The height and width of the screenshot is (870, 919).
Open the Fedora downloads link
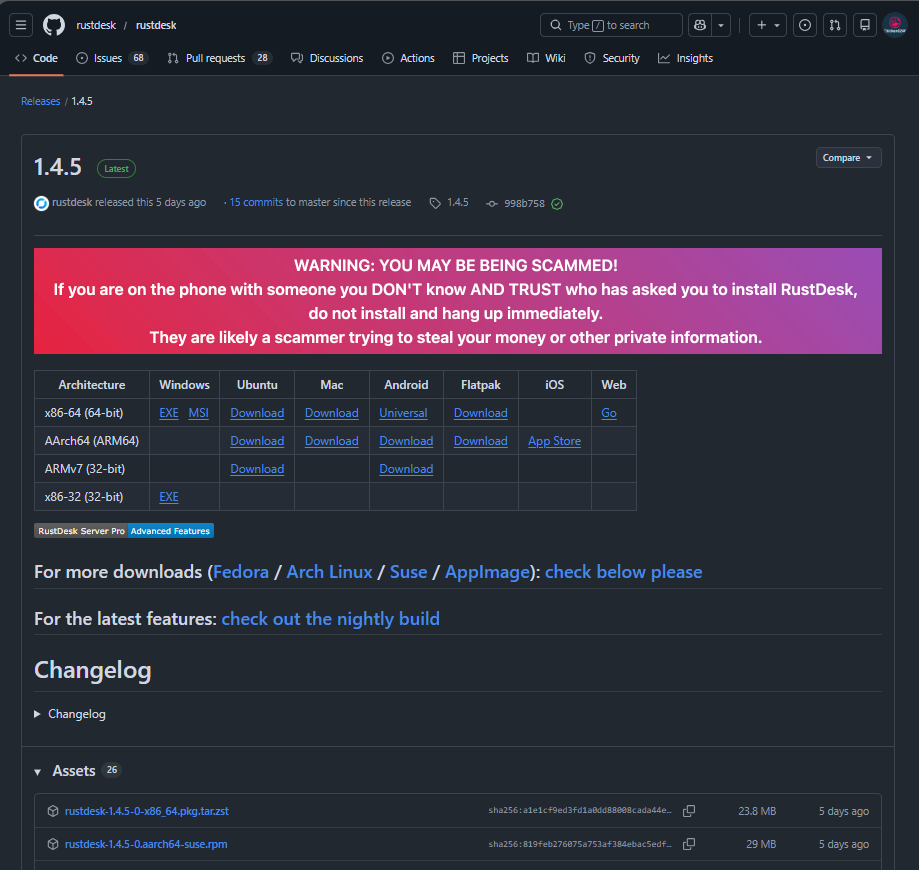241,572
